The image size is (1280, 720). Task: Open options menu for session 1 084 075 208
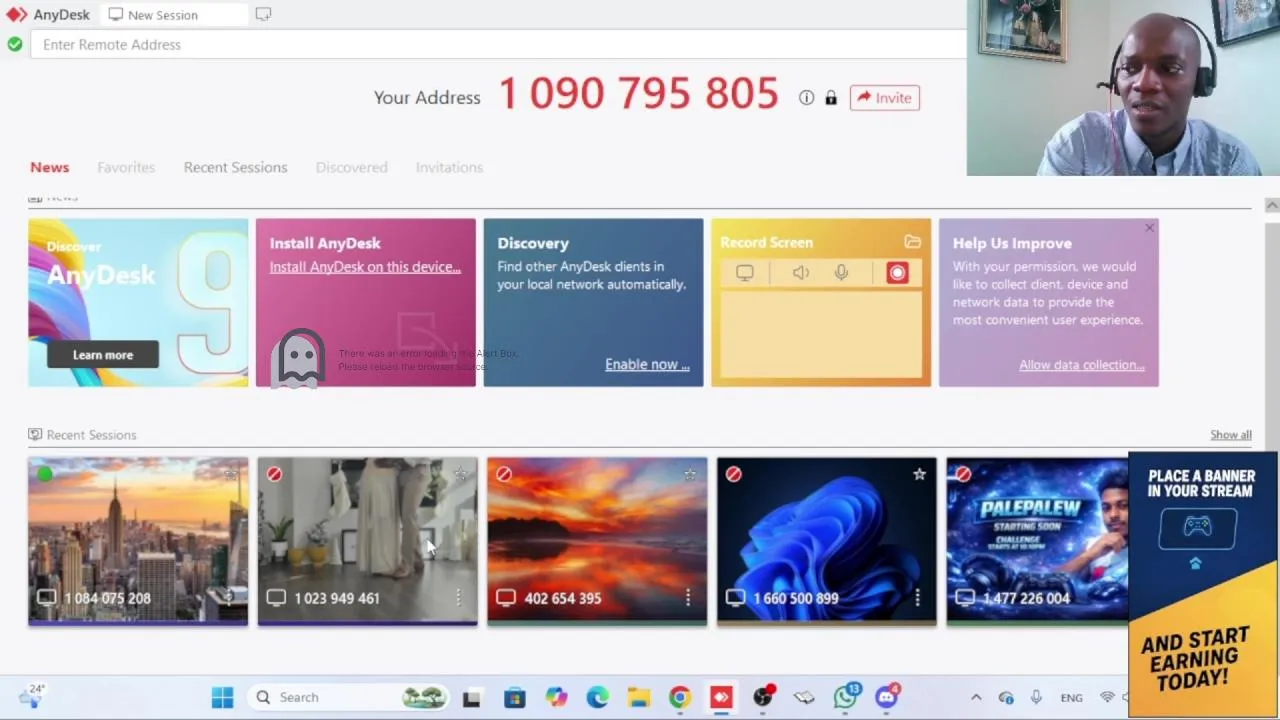[x=228, y=598]
